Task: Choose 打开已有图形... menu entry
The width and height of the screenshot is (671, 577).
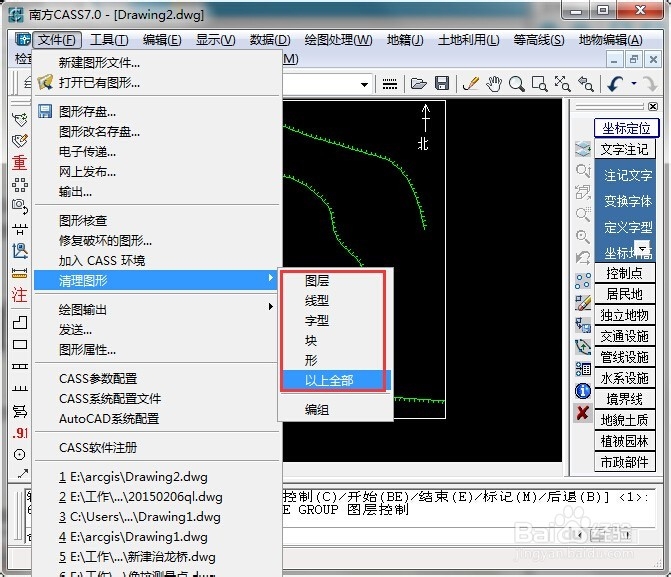Action: [157, 83]
